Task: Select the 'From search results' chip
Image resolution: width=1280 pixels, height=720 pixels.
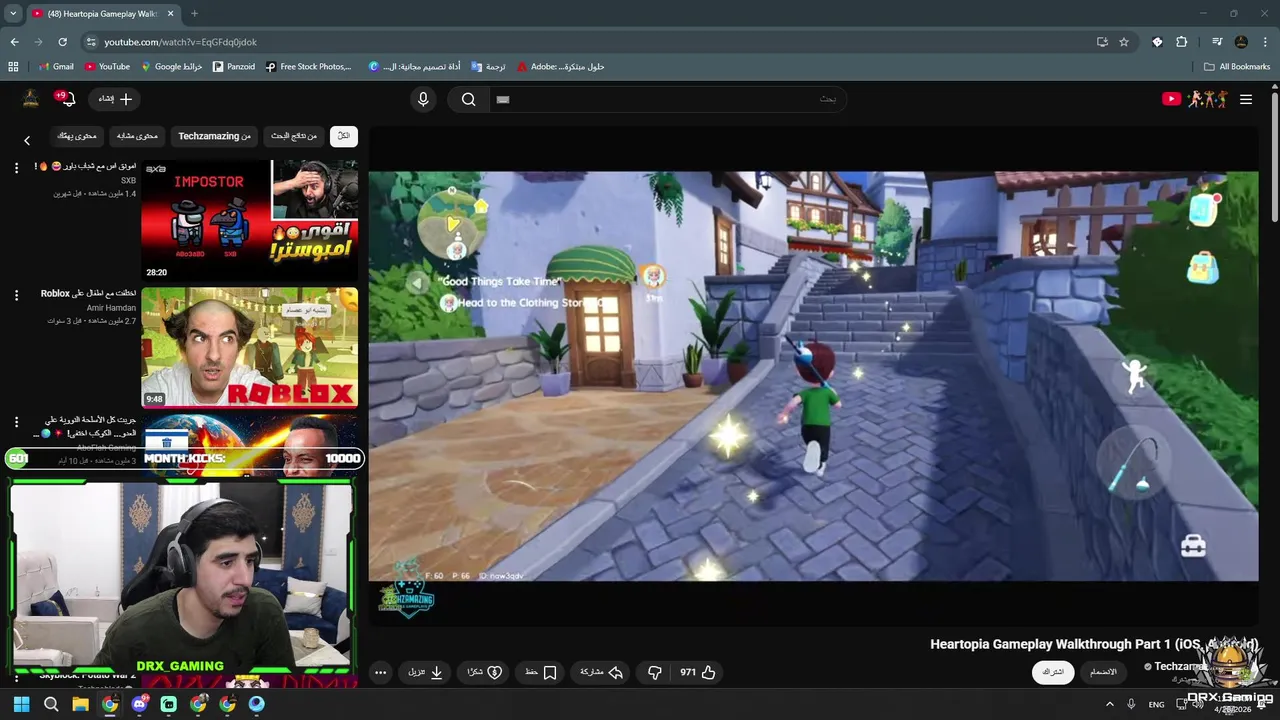Action: 294,136
